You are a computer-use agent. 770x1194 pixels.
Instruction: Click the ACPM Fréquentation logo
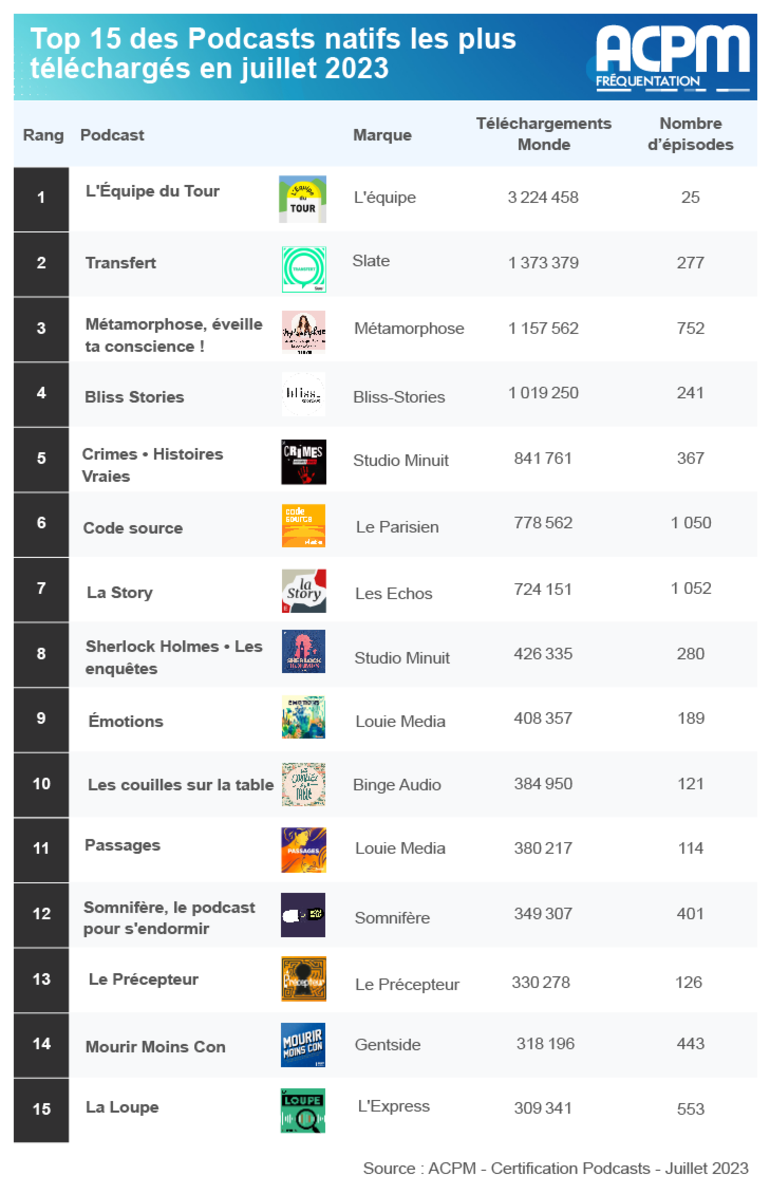pos(672,58)
